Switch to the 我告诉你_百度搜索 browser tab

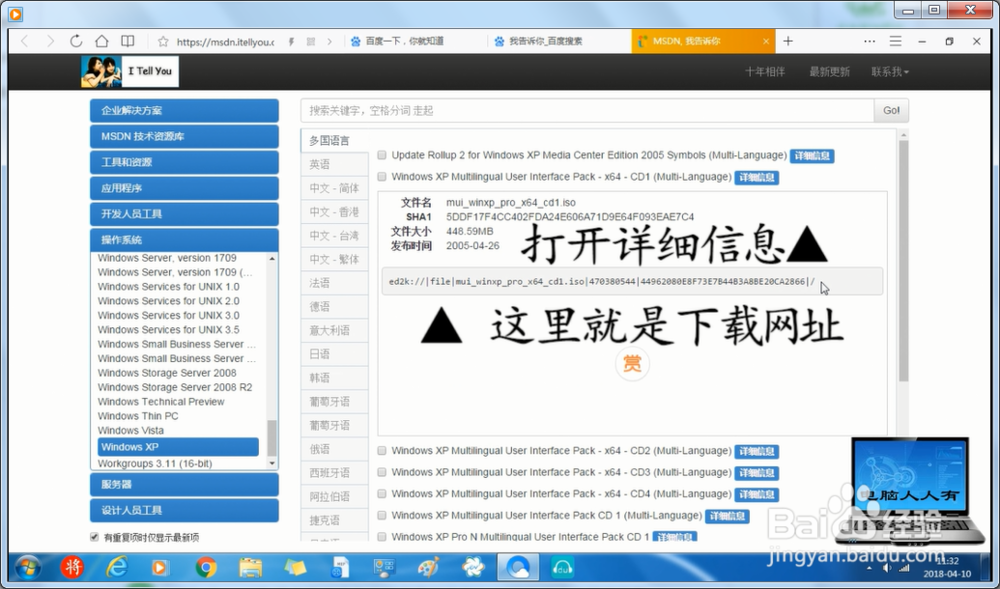coord(560,41)
